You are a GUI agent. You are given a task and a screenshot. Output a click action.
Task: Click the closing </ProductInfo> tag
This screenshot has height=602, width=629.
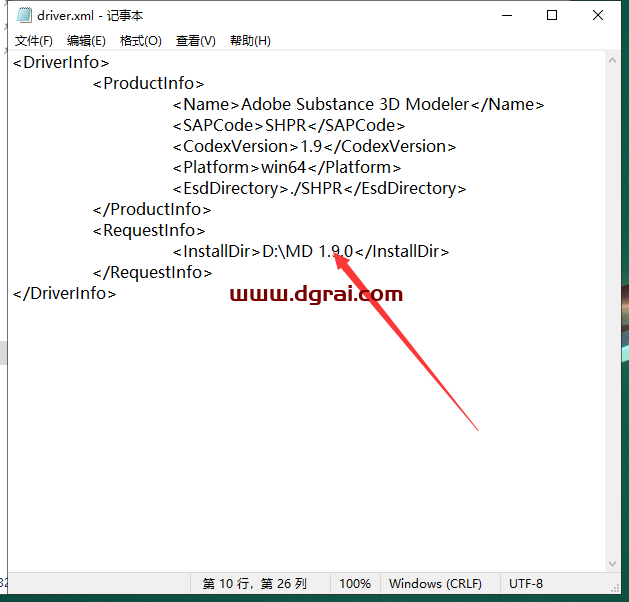click(152, 209)
